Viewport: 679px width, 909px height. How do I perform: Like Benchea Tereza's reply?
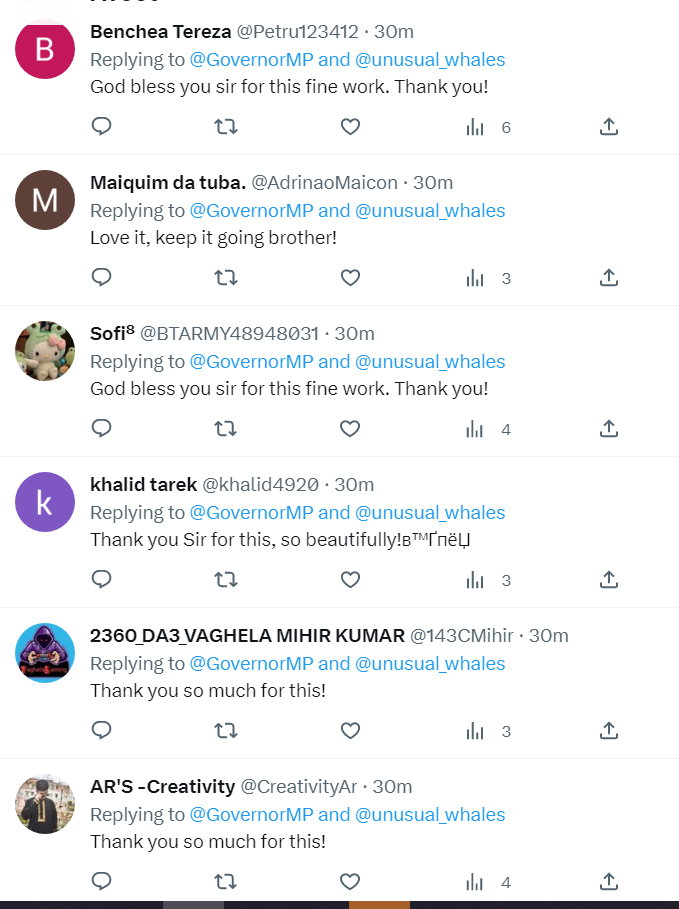(x=350, y=127)
